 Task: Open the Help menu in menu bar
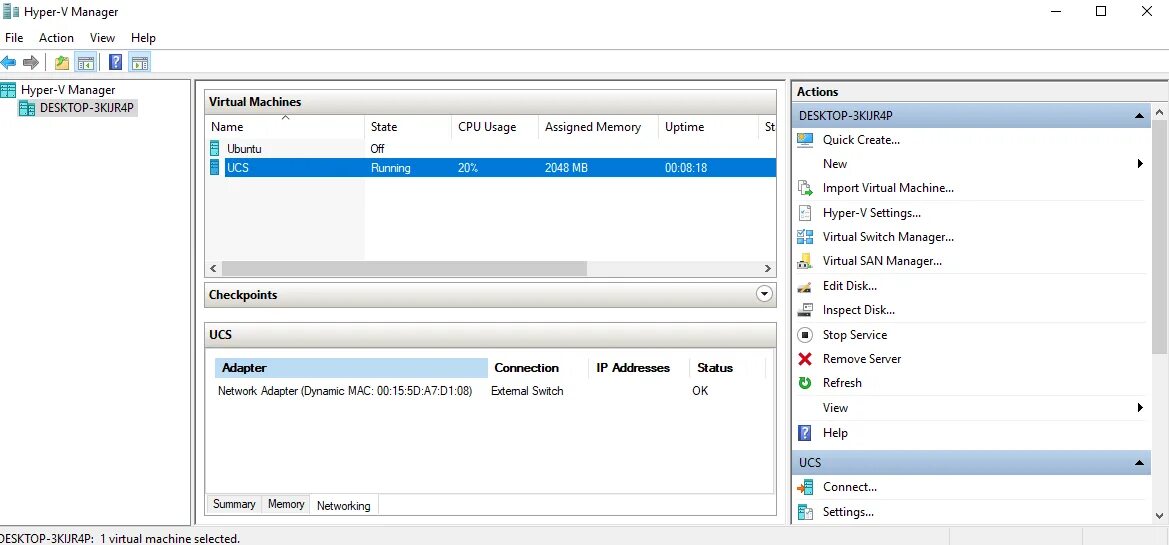(x=143, y=38)
